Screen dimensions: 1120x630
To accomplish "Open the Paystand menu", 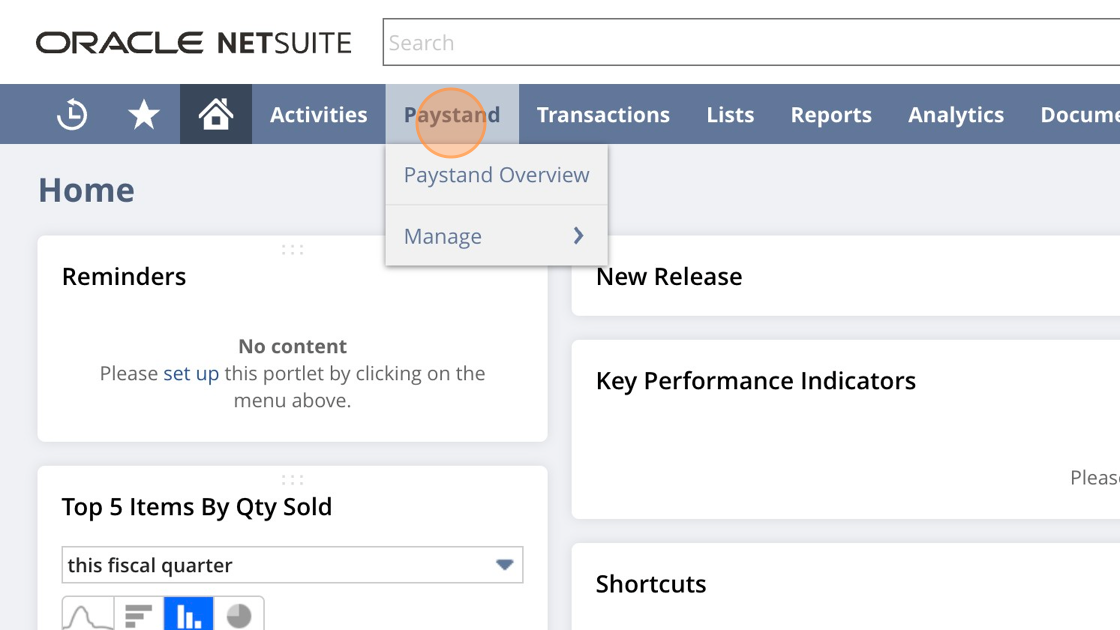I will 452,114.
